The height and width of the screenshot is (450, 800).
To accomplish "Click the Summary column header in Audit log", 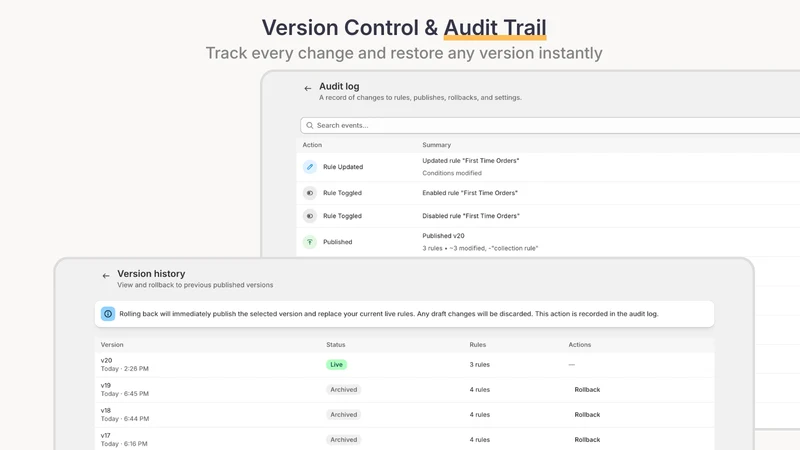I will (437, 145).
